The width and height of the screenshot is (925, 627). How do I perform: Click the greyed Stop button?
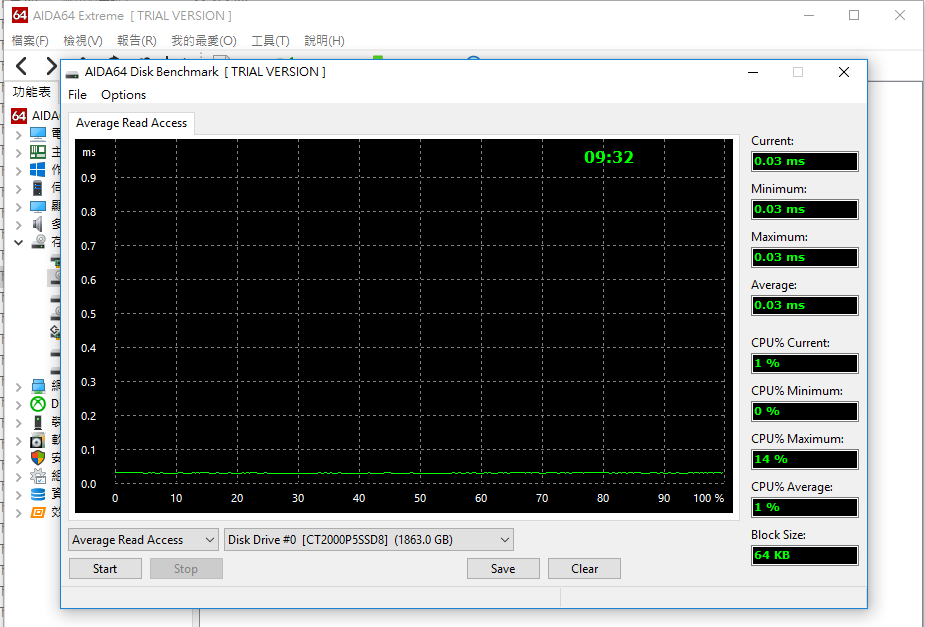tap(186, 569)
